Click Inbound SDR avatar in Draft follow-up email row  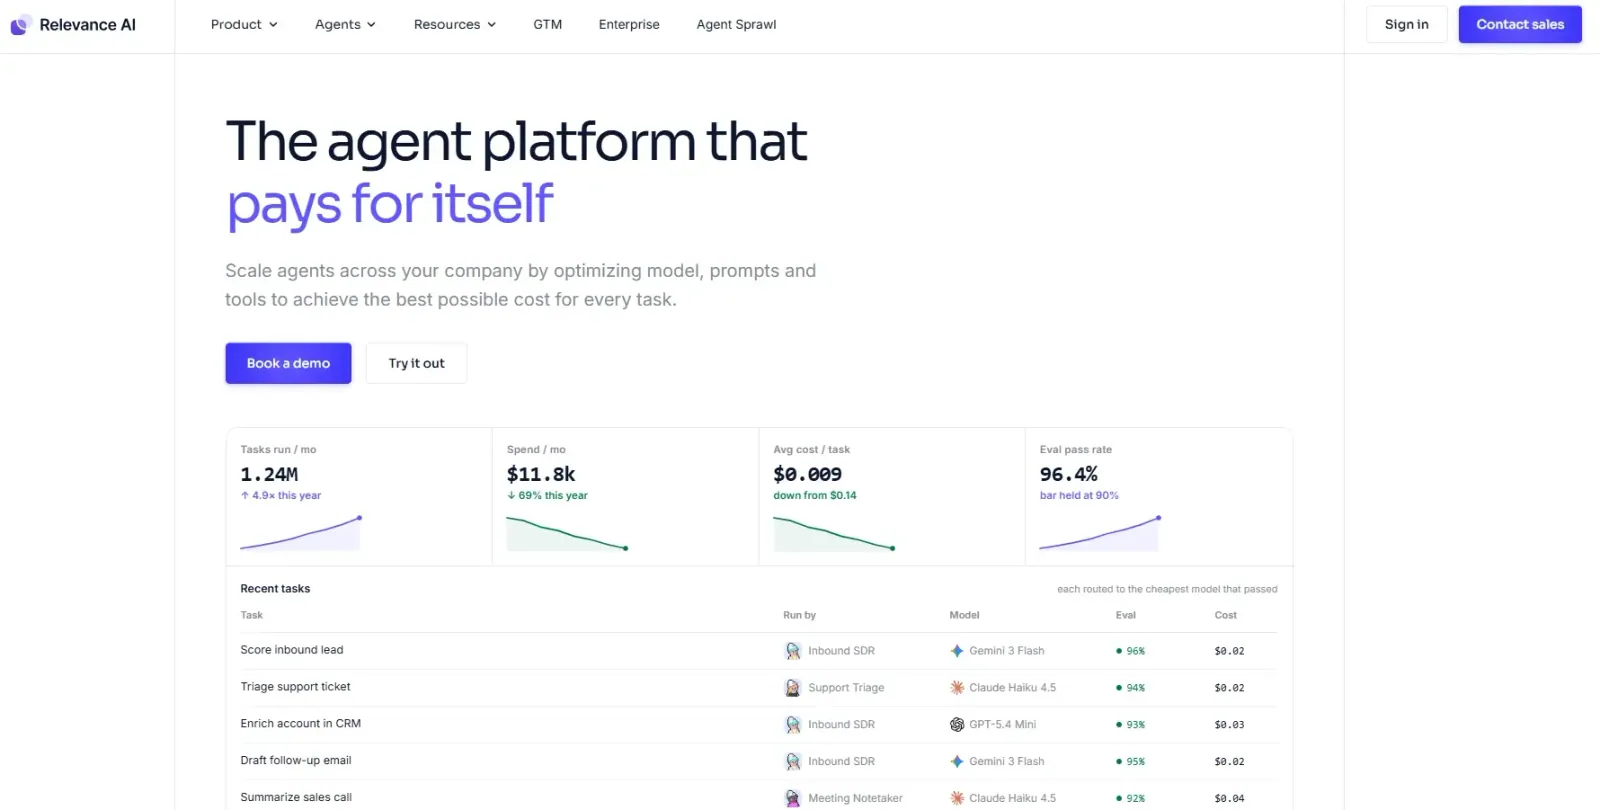click(793, 762)
